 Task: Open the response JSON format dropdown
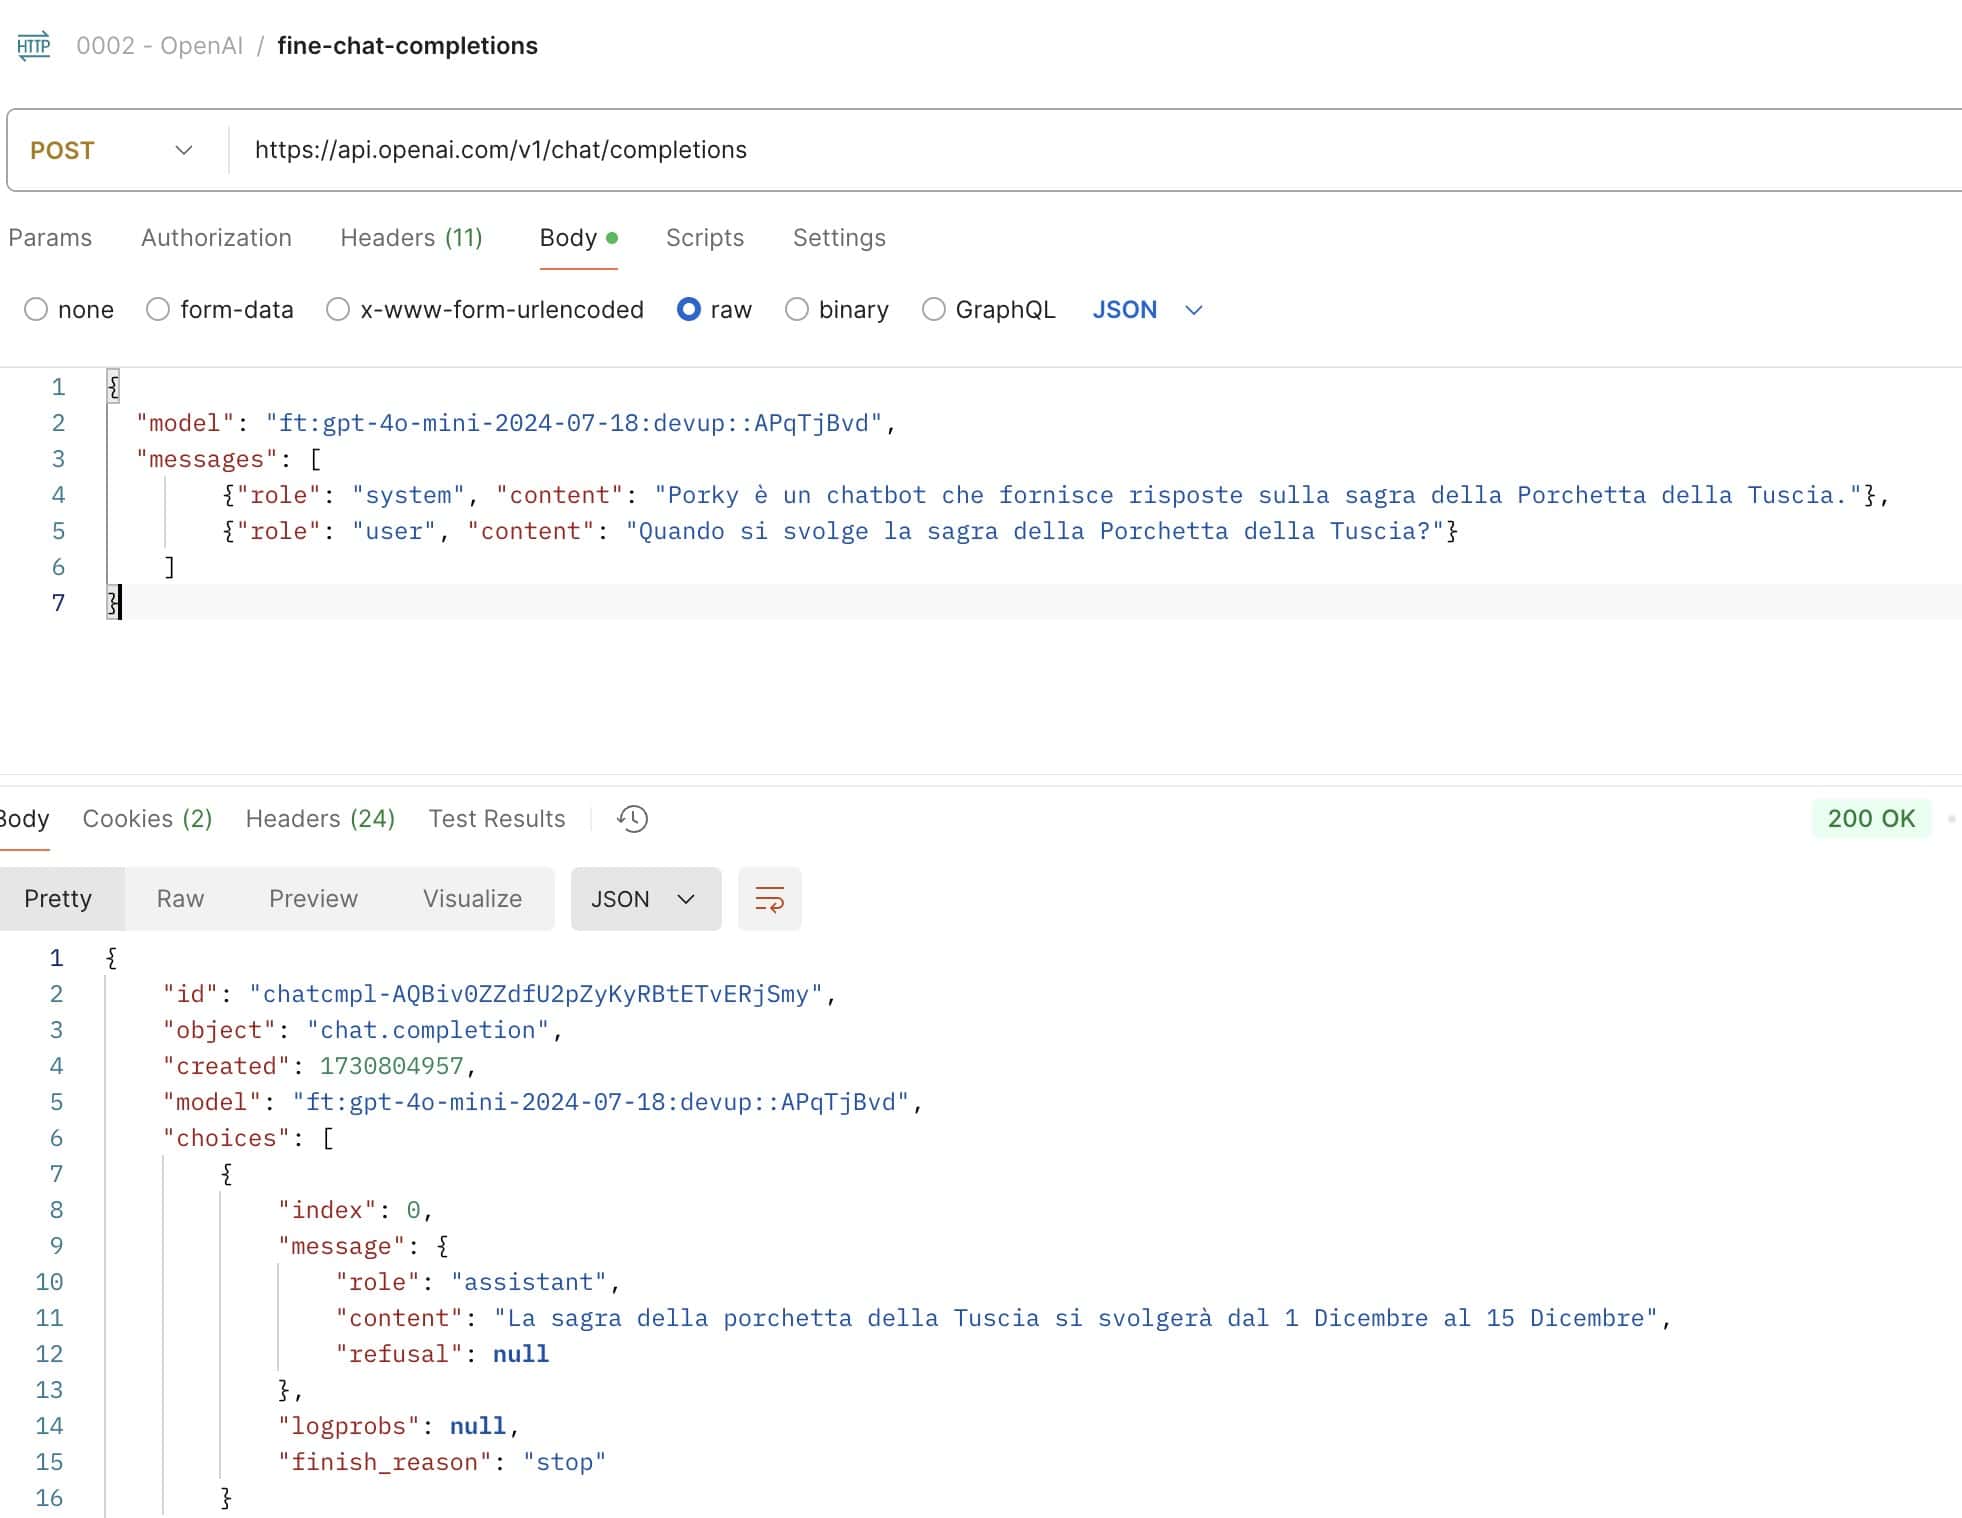645,899
